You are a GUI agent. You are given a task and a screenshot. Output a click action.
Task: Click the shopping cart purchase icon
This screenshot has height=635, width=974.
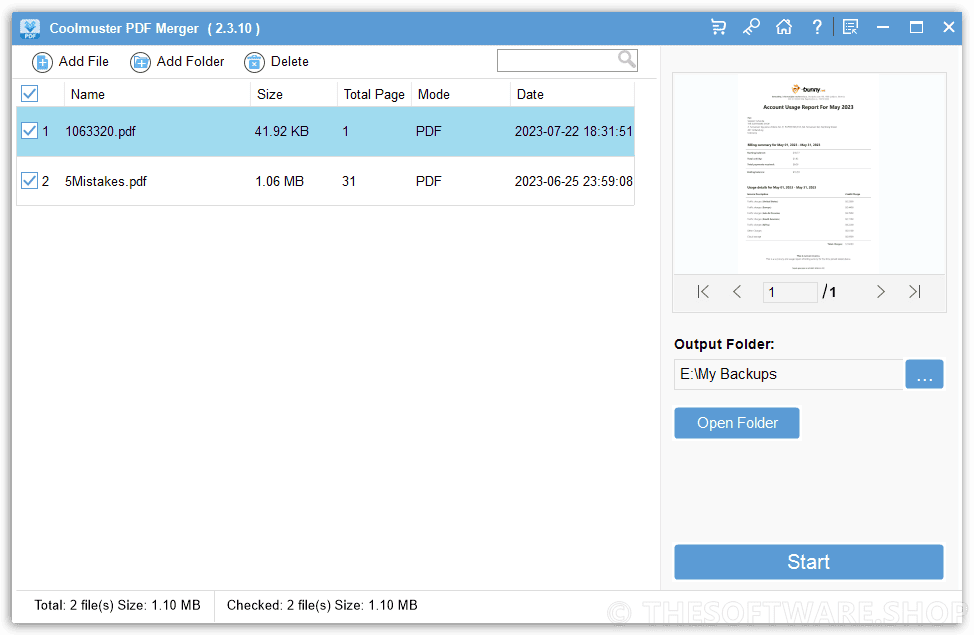point(719,27)
